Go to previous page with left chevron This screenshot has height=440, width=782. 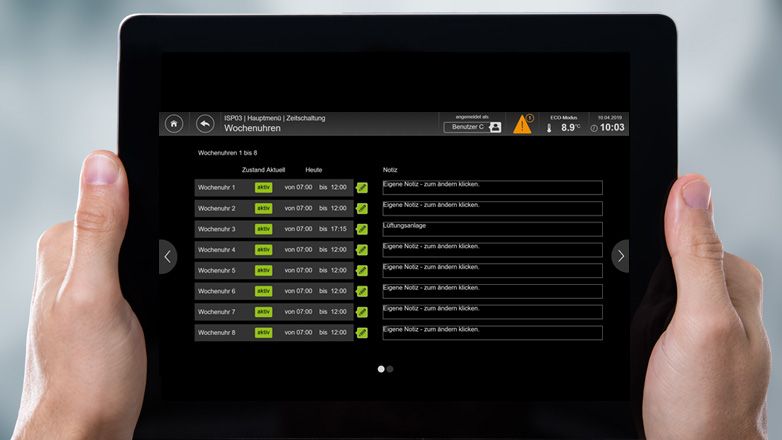(x=168, y=256)
